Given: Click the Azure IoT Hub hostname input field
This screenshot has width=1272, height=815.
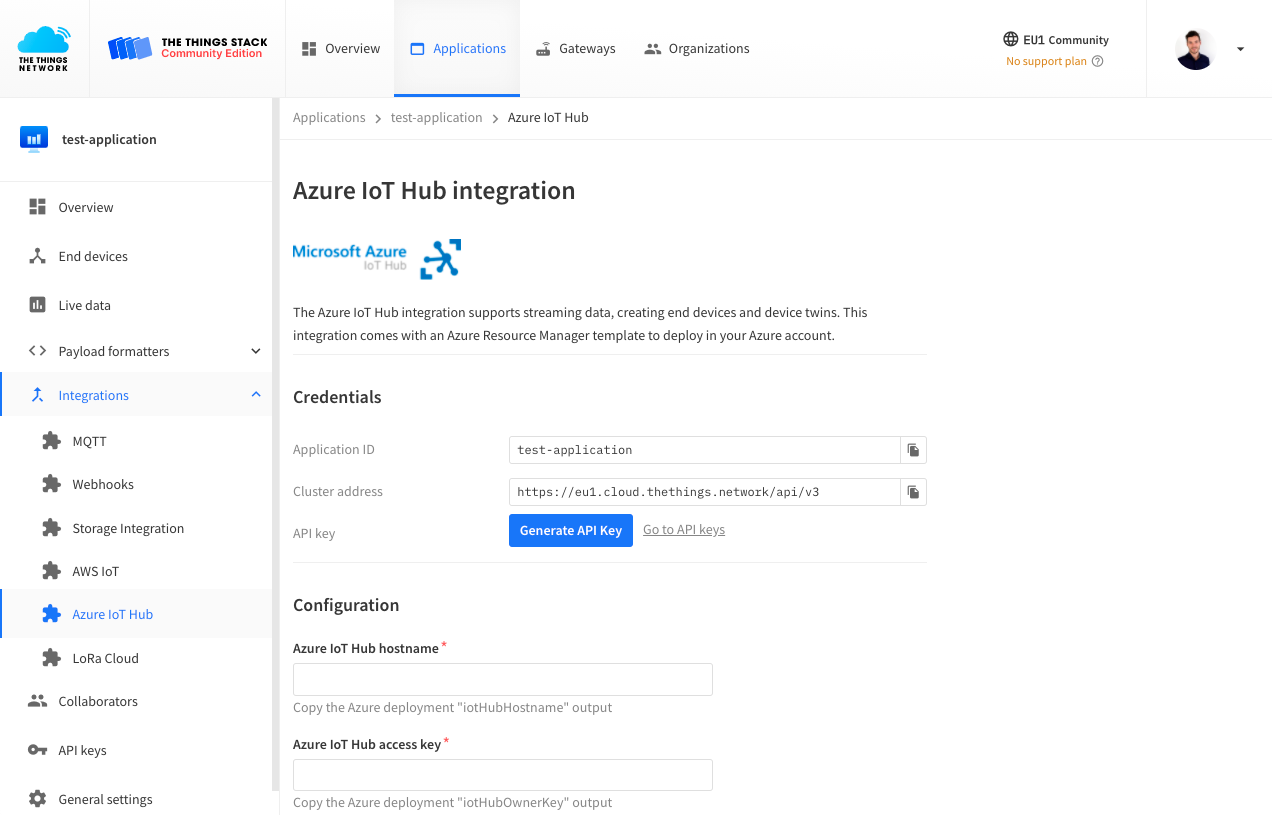Looking at the screenshot, I should (502, 679).
